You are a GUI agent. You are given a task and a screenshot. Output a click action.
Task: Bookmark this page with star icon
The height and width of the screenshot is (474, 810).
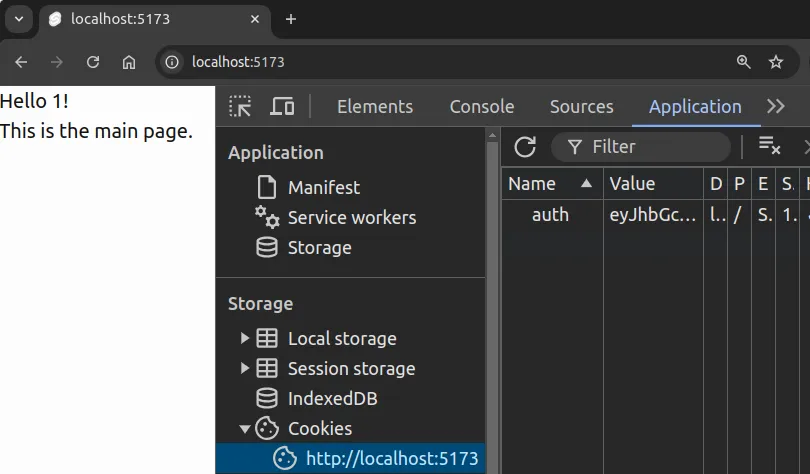pyautogui.click(x=775, y=62)
